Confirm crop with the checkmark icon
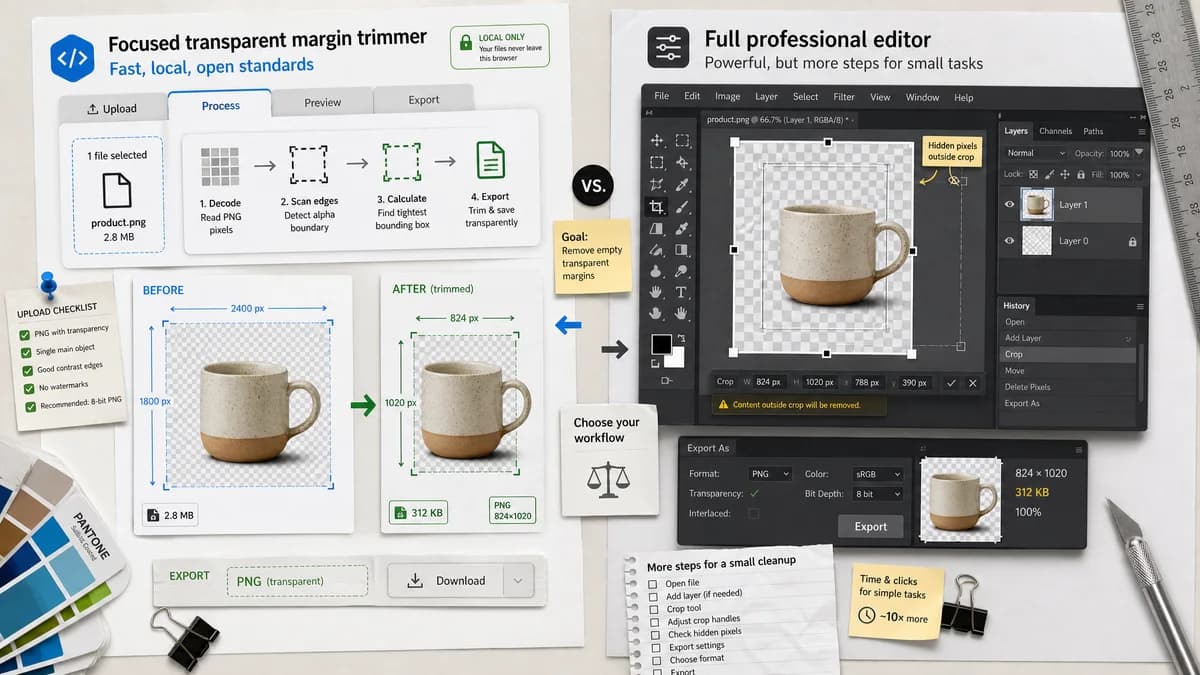 tap(951, 382)
